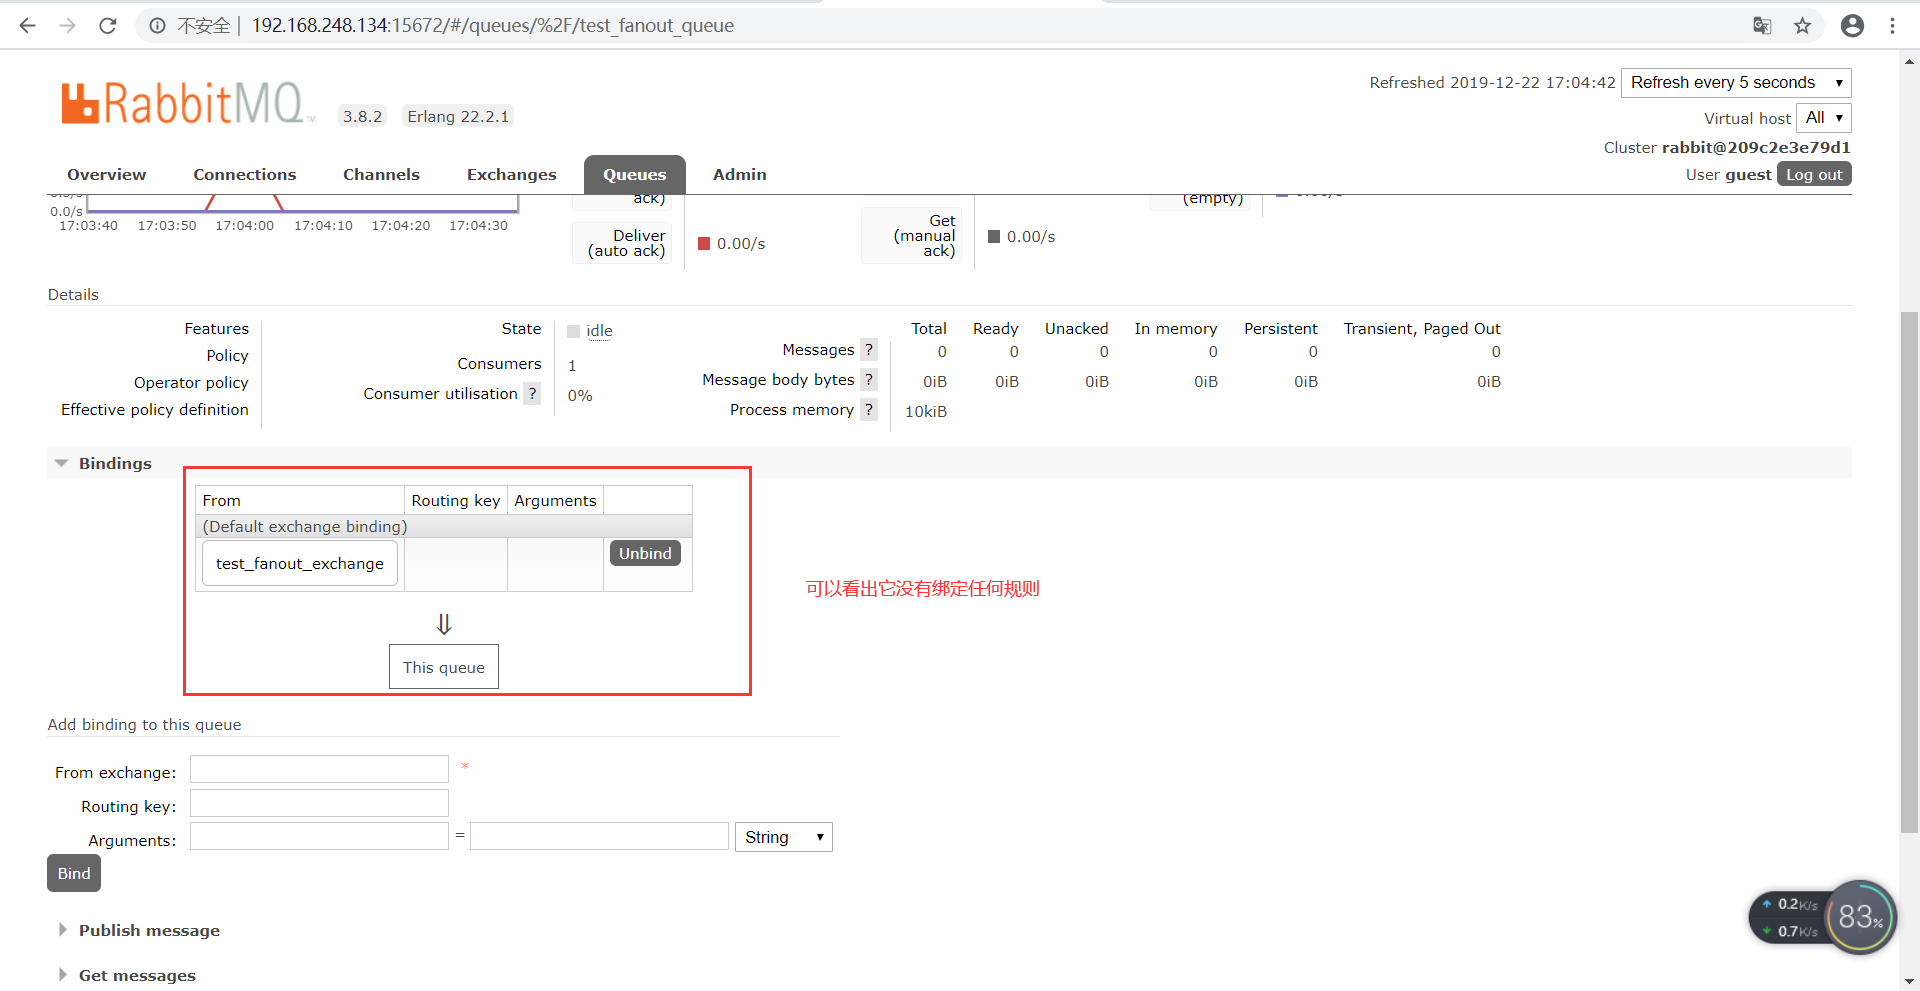
Task: Click the translate page icon
Action: 1762,25
